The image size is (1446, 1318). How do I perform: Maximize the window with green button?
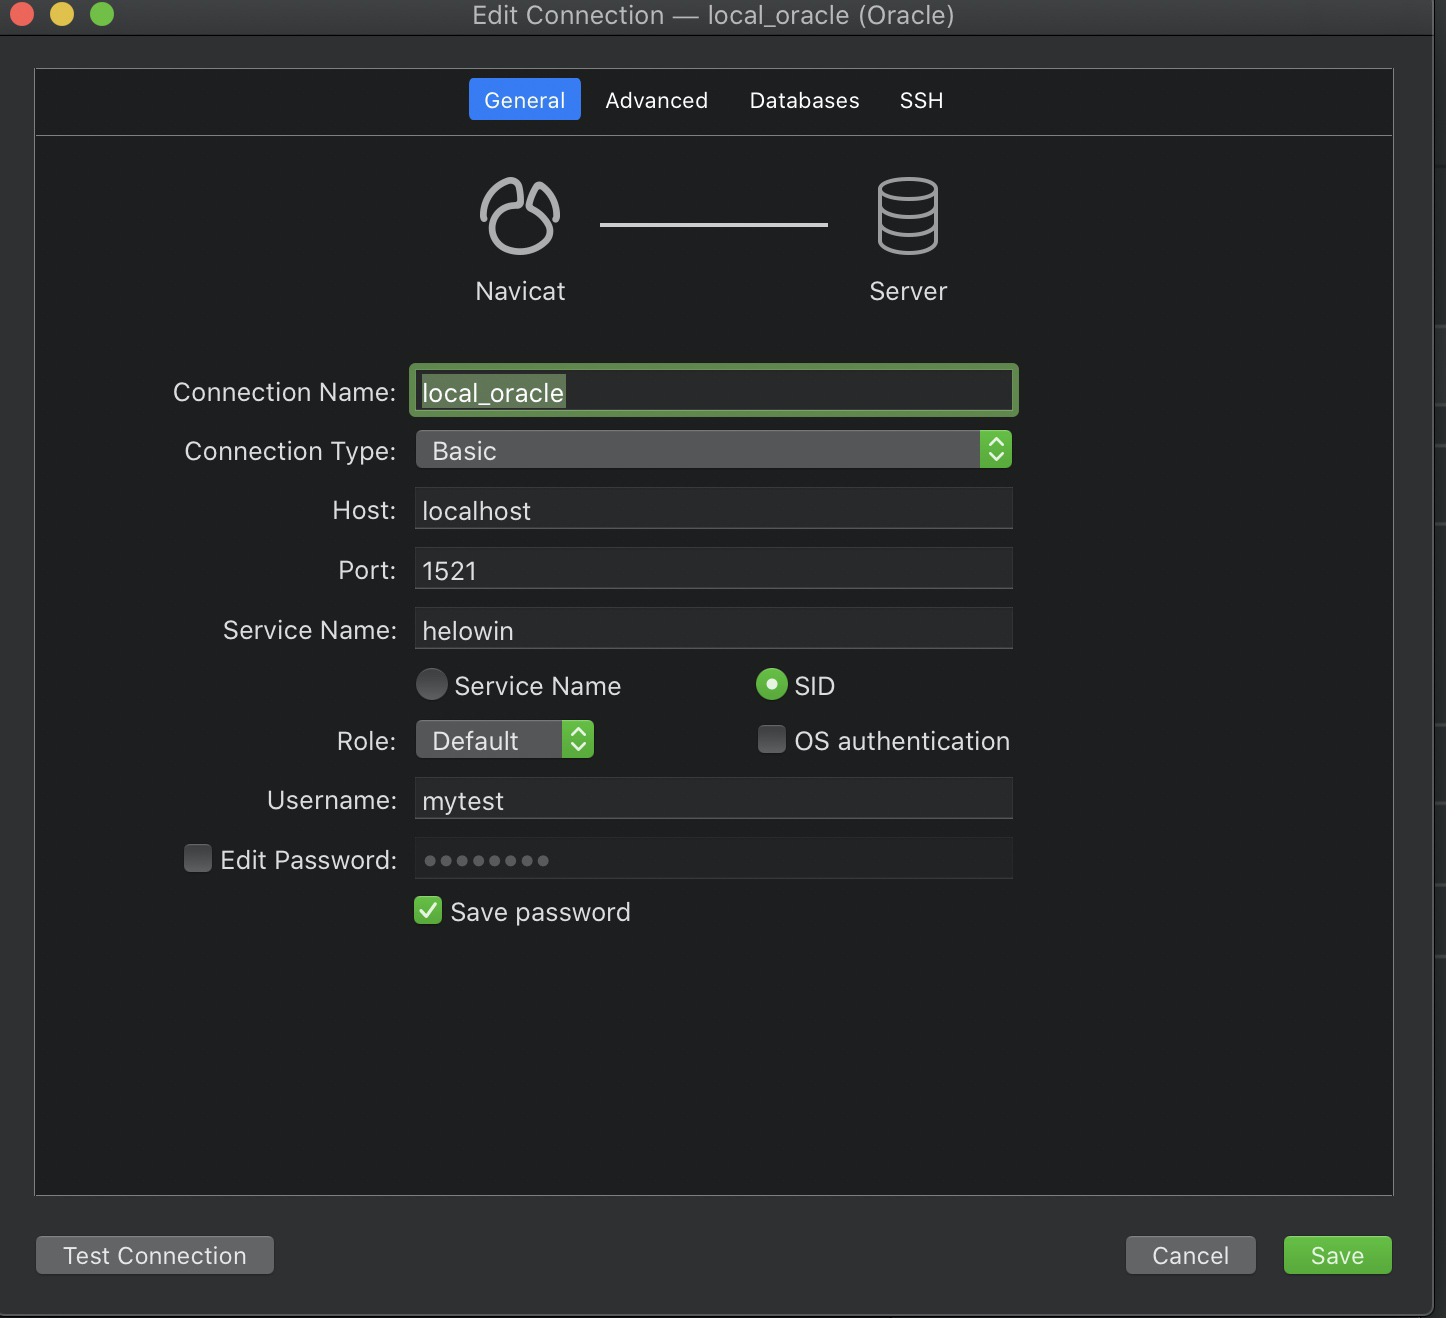click(x=102, y=14)
